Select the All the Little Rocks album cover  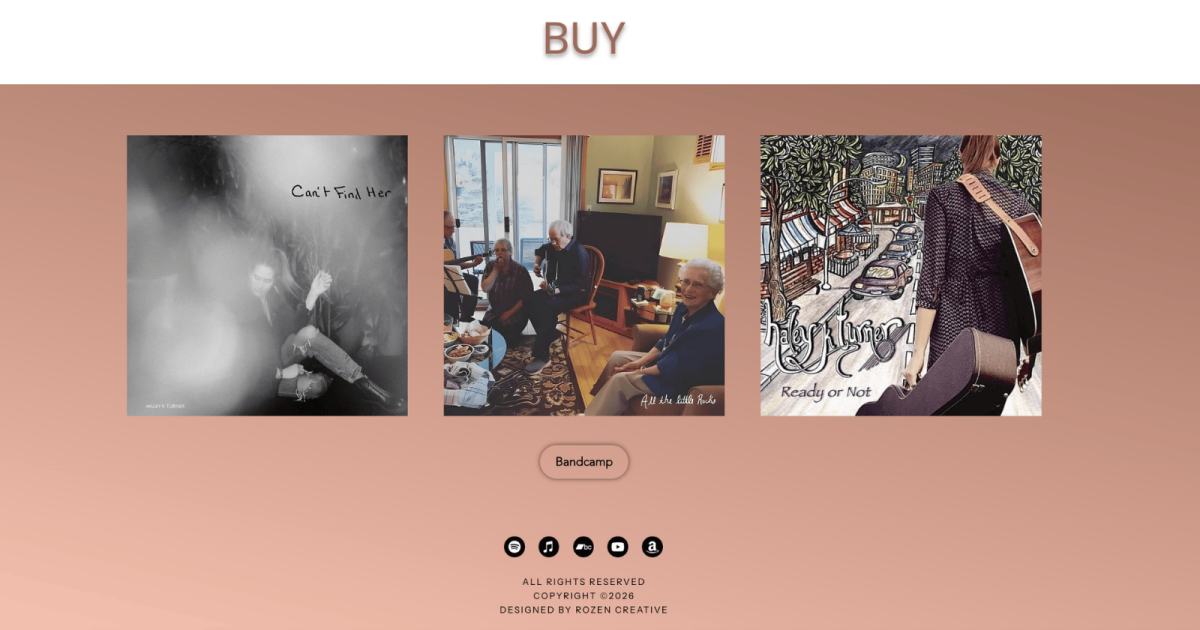point(584,275)
